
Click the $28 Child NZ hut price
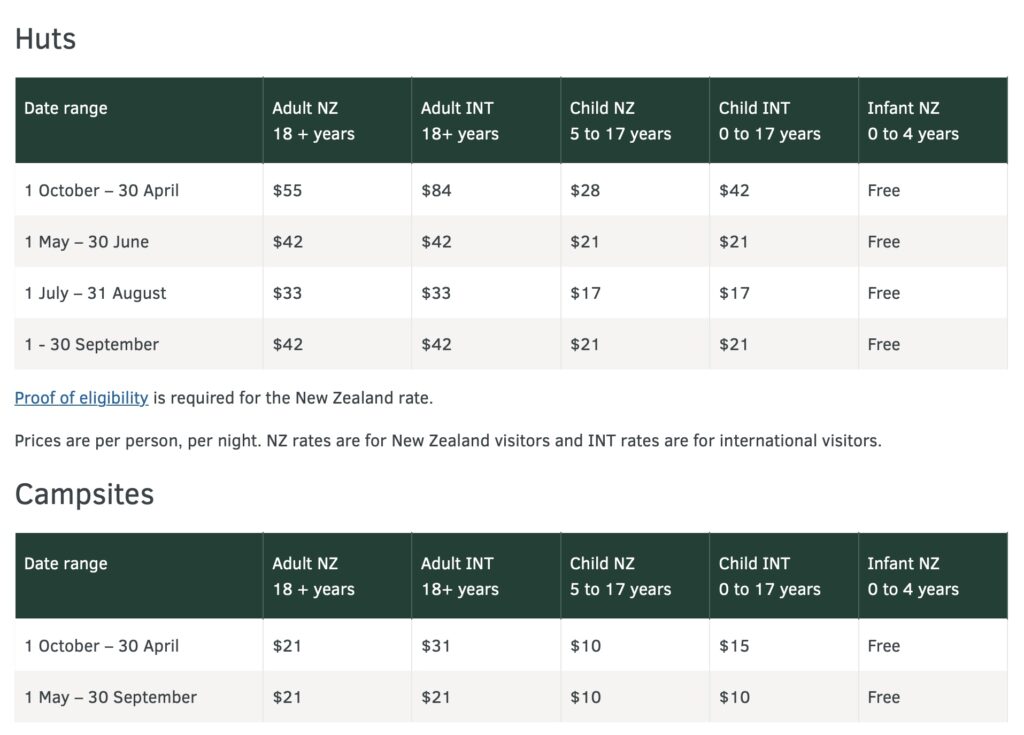click(x=585, y=190)
